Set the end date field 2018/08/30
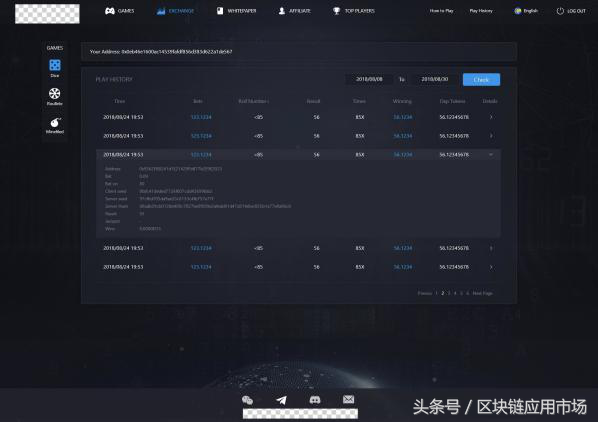This screenshot has width=598, height=422. coord(434,79)
